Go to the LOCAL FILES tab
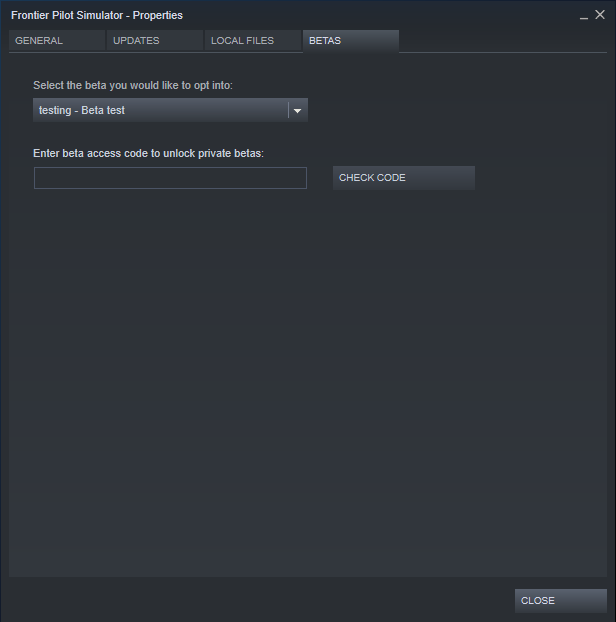The height and width of the screenshot is (622, 616). click(x=253, y=40)
